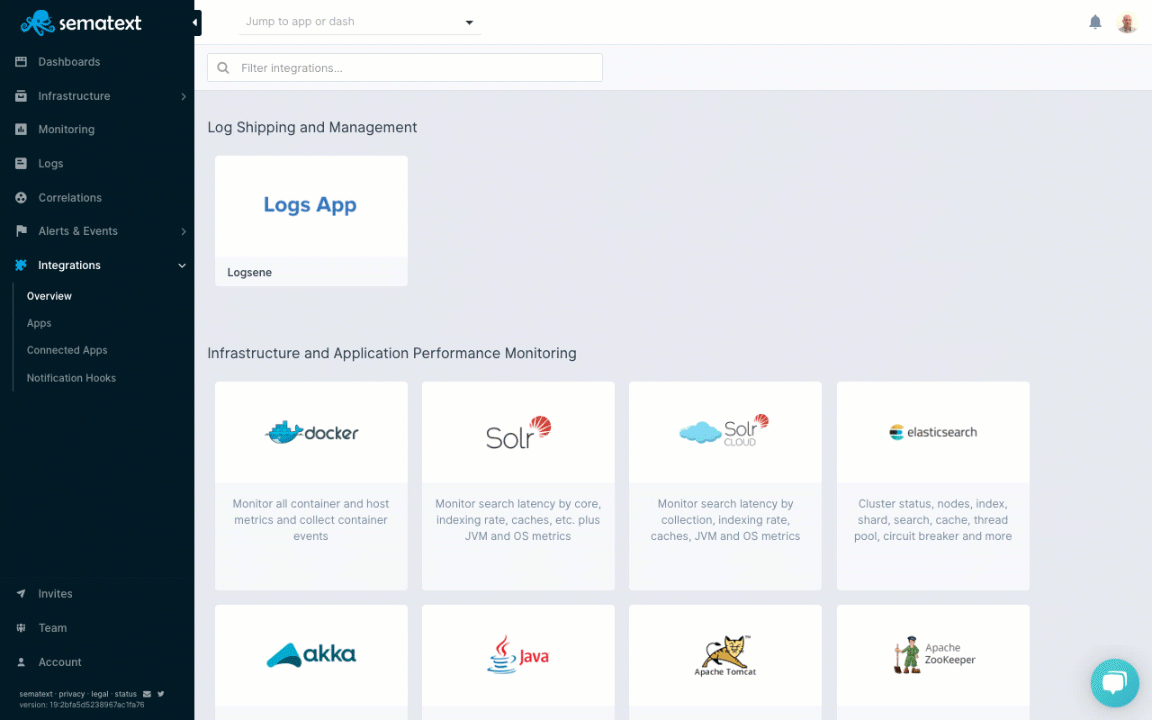This screenshot has height=720, width=1152.
Task: Focus the Filter integrations search field
Action: tap(405, 68)
